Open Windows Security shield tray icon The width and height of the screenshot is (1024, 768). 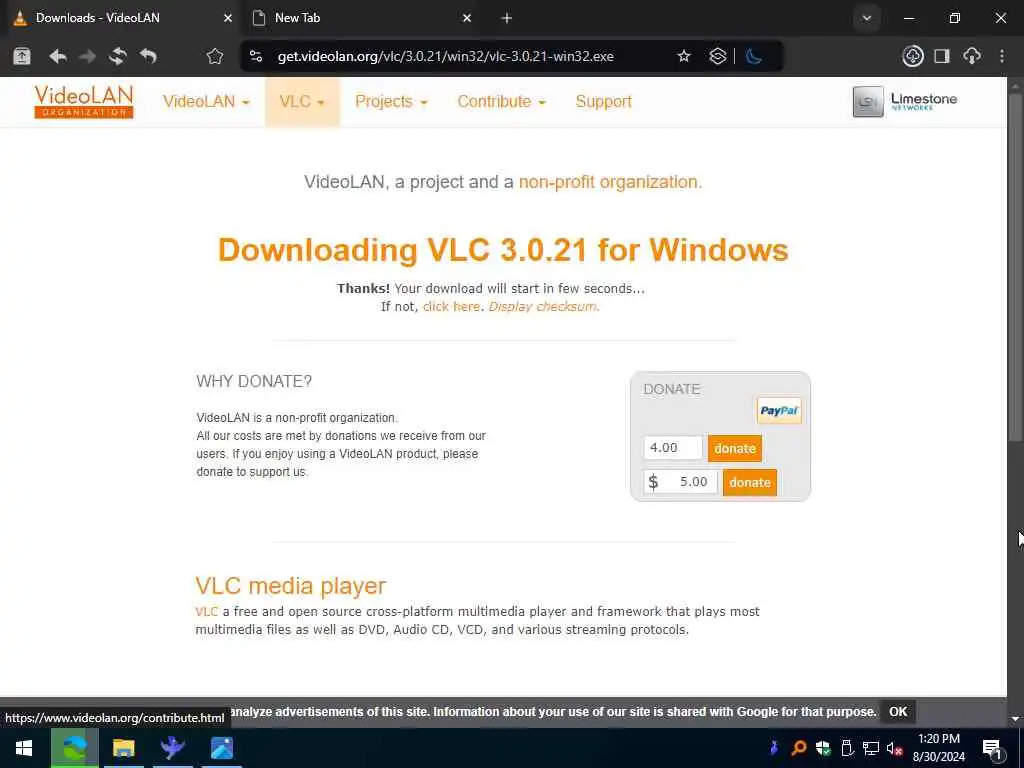(823, 748)
